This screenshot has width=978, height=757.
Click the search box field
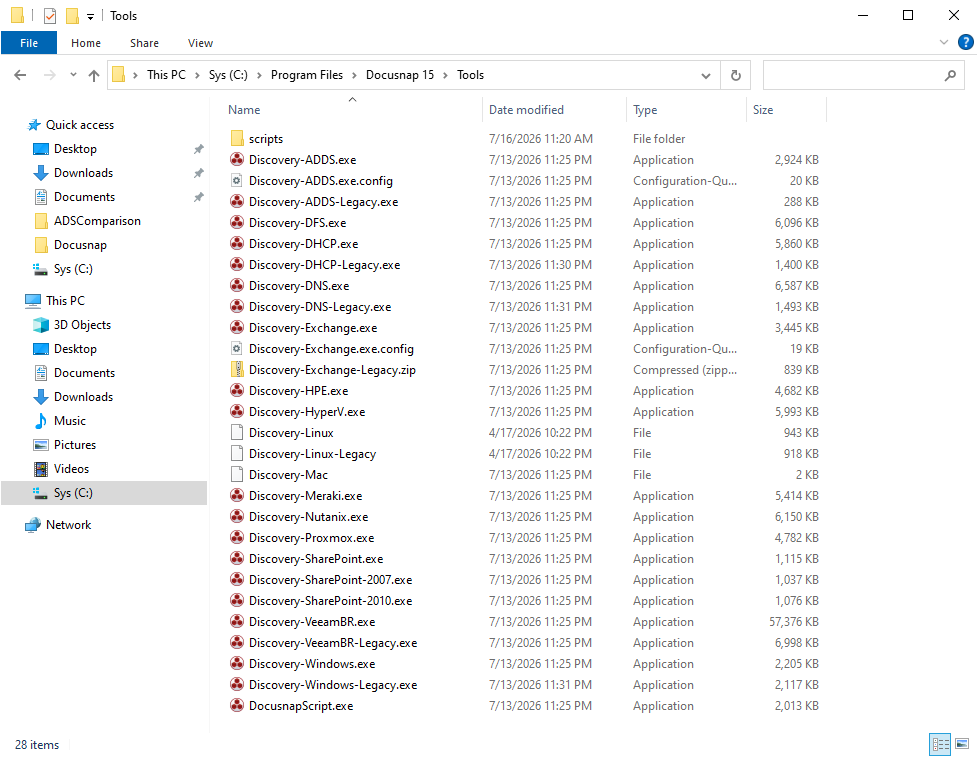pos(863,75)
